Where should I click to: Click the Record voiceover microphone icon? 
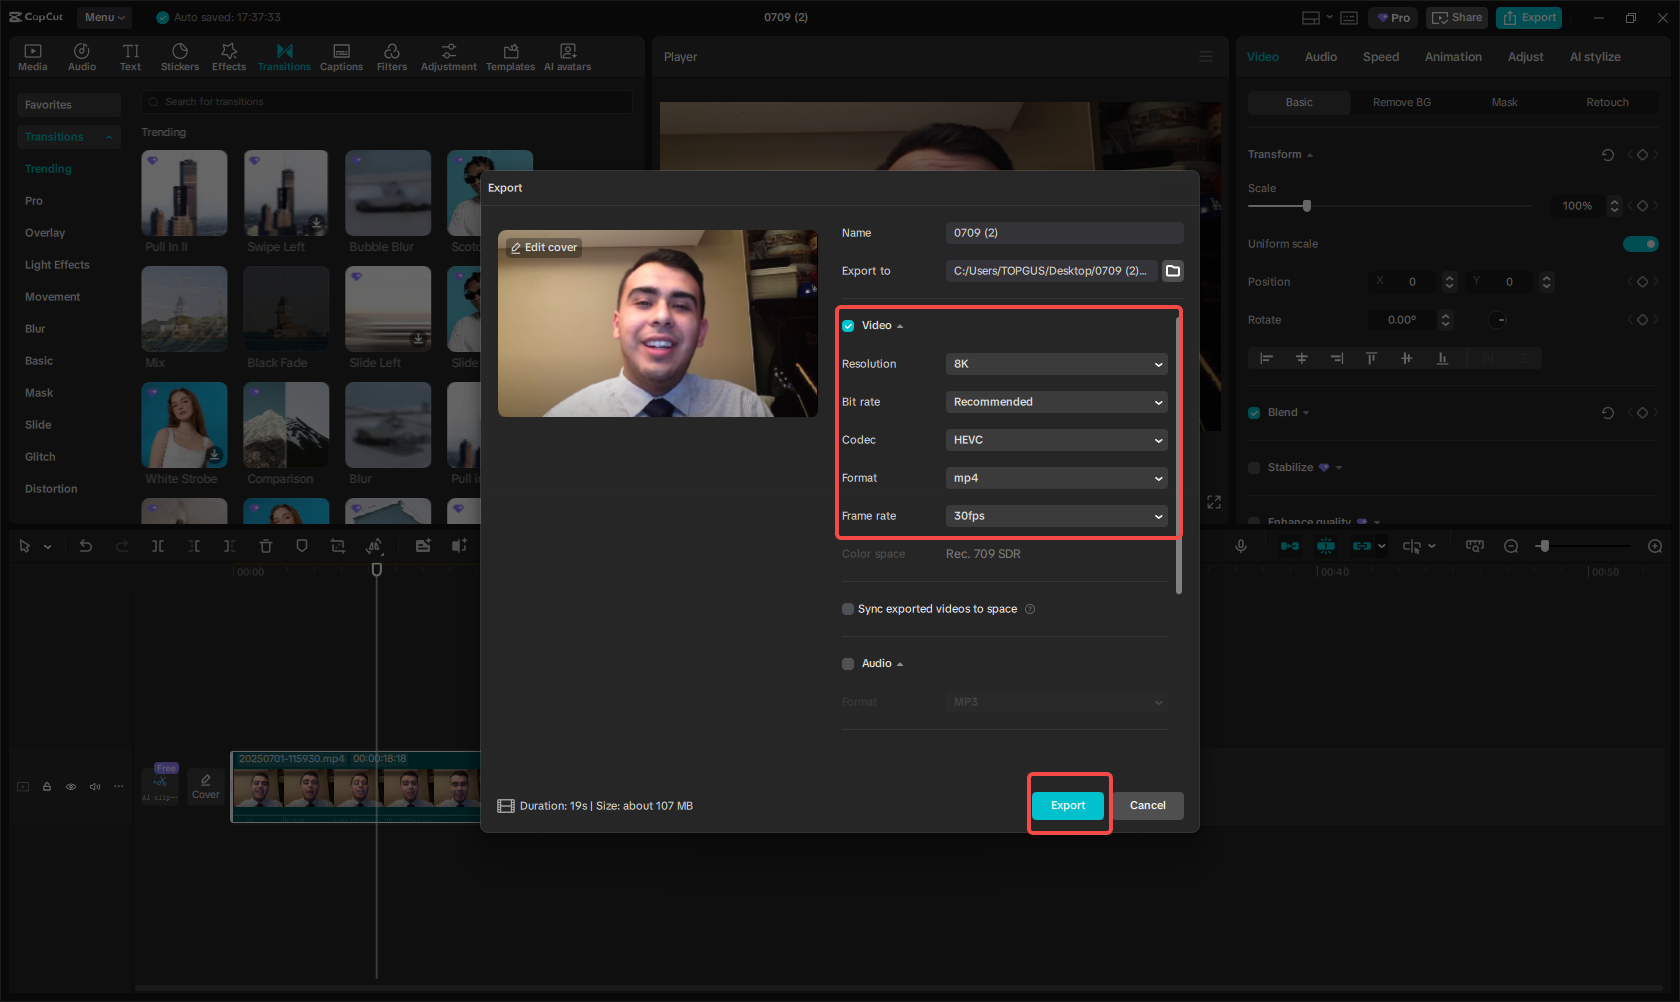point(1240,546)
